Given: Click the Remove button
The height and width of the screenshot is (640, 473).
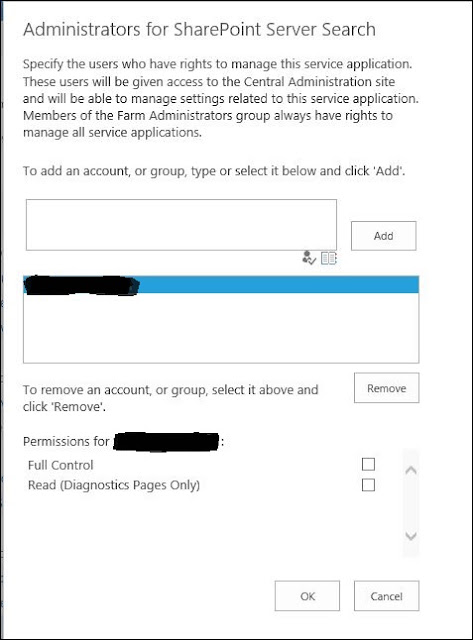Looking at the screenshot, I should 386,388.
